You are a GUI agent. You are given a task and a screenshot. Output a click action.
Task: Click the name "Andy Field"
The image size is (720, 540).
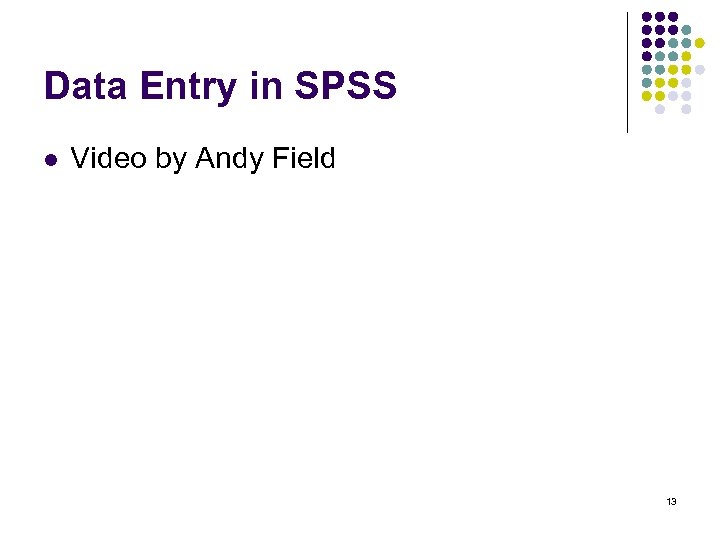[265, 159]
